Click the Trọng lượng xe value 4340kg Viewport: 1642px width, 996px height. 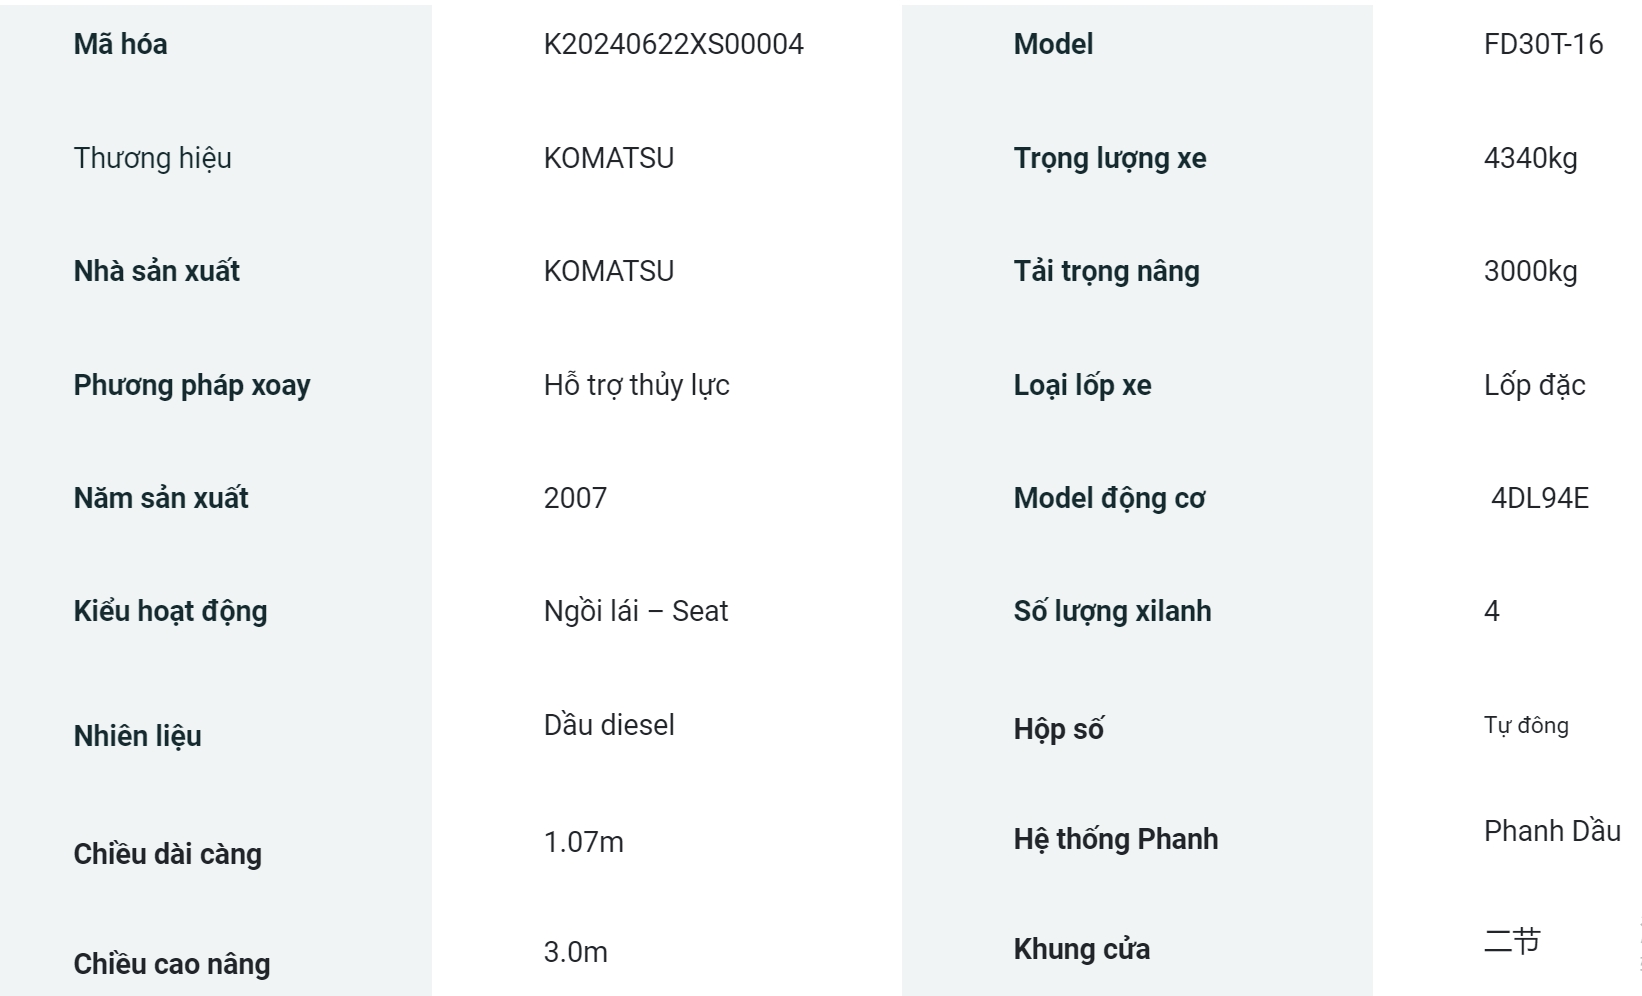[1530, 158]
